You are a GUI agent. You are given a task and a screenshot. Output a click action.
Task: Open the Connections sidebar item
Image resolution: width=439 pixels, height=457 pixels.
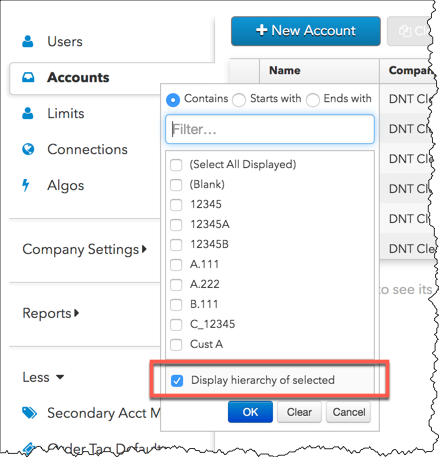pyautogui.click(x=87, y=149)
